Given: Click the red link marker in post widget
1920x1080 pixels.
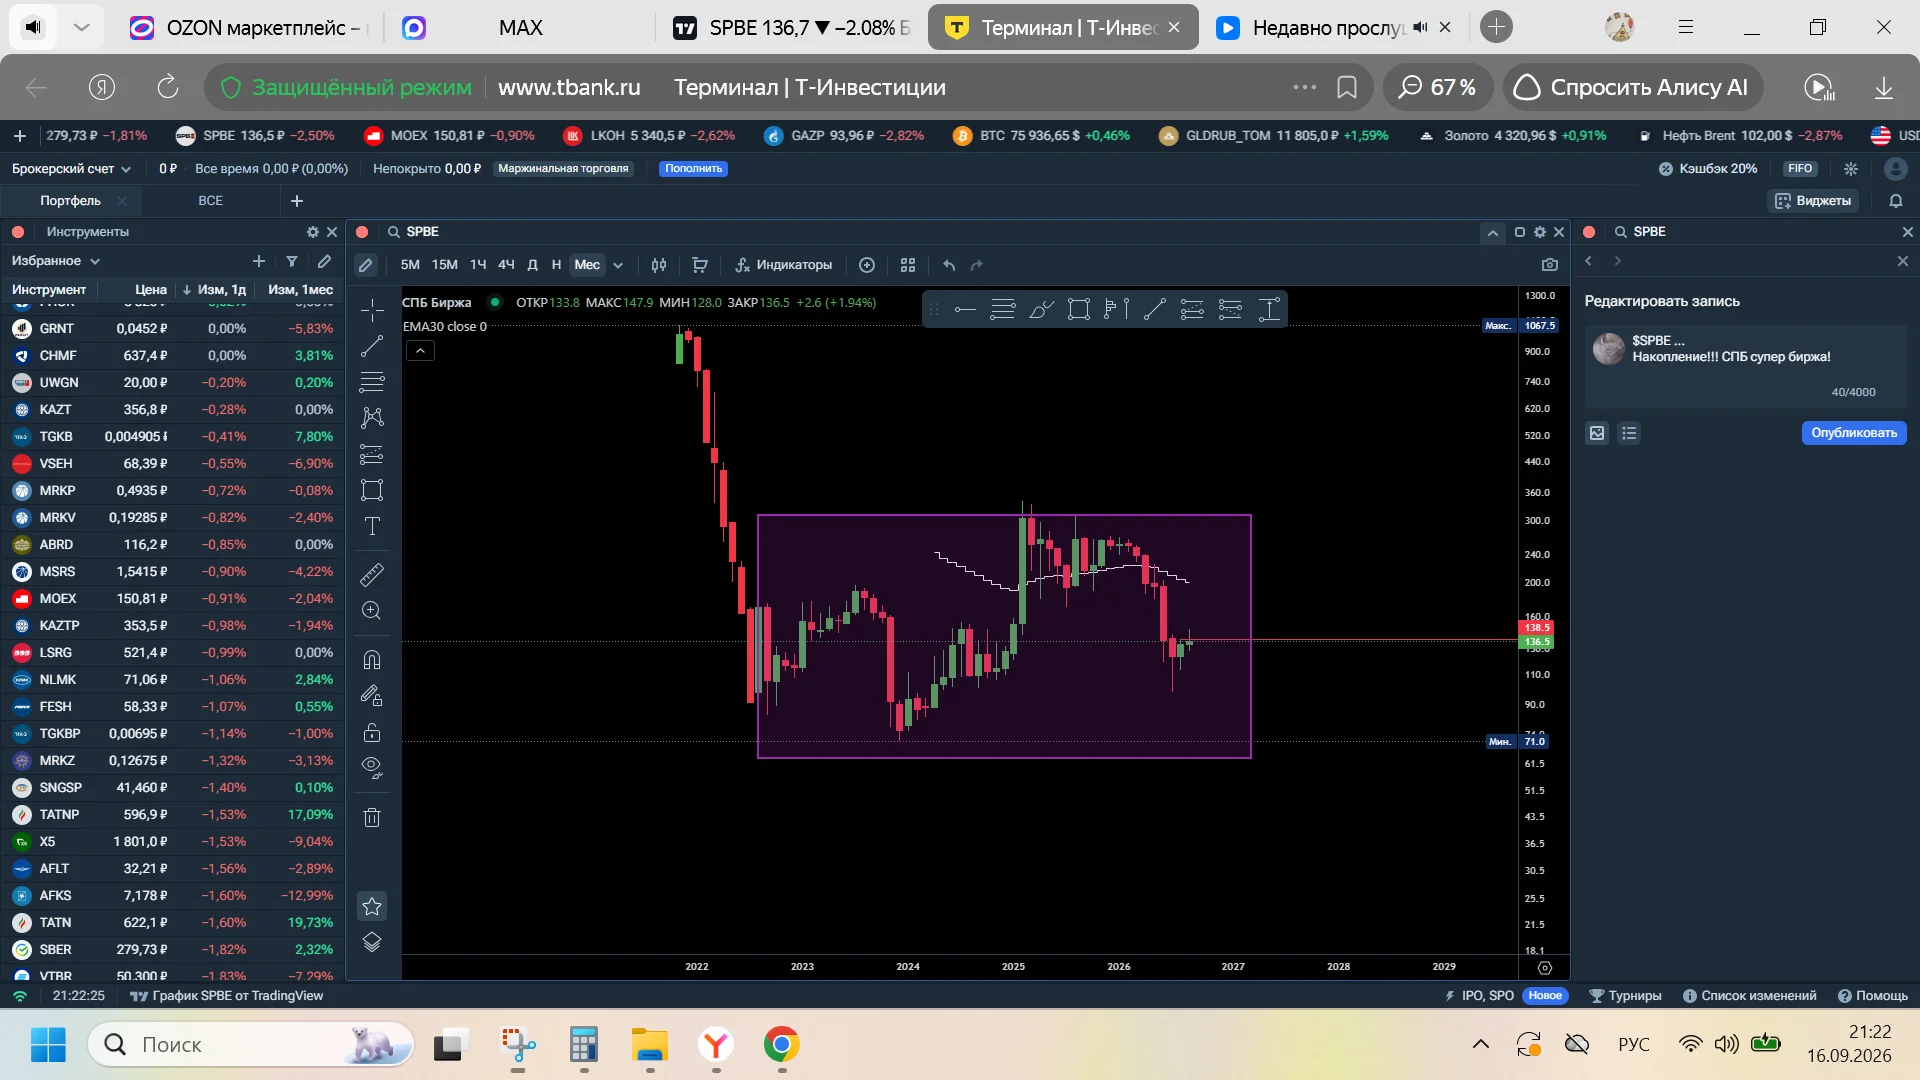Looking at the screenshot, I should coord(1589,232).
